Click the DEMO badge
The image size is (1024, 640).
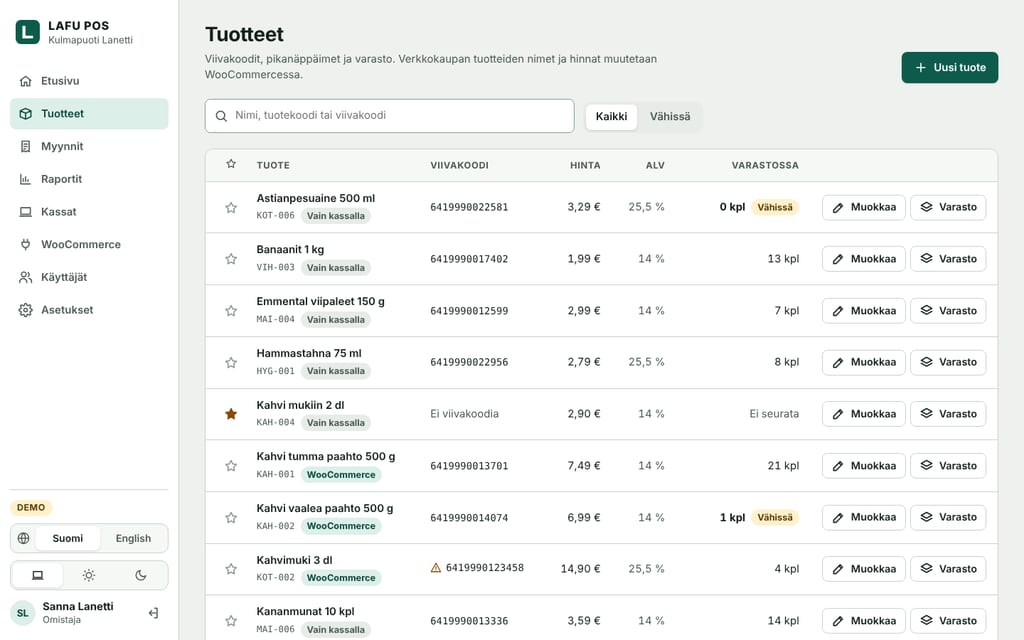click(31, 507)
